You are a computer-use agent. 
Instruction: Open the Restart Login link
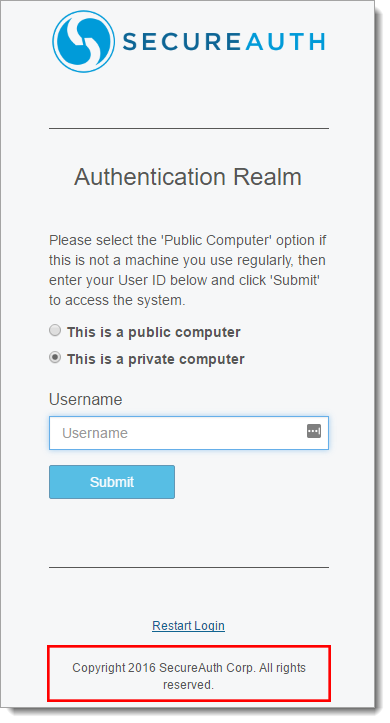(189, 626)
